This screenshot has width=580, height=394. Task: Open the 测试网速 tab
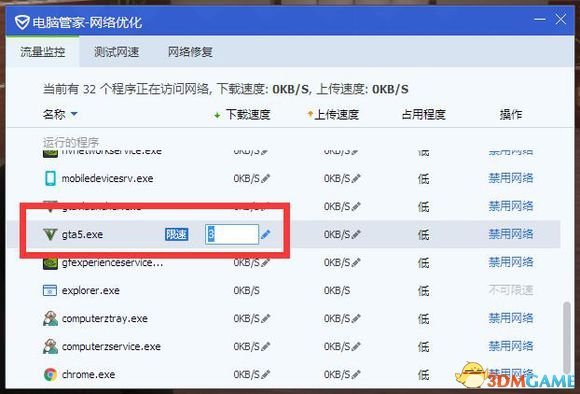[116, 51]
